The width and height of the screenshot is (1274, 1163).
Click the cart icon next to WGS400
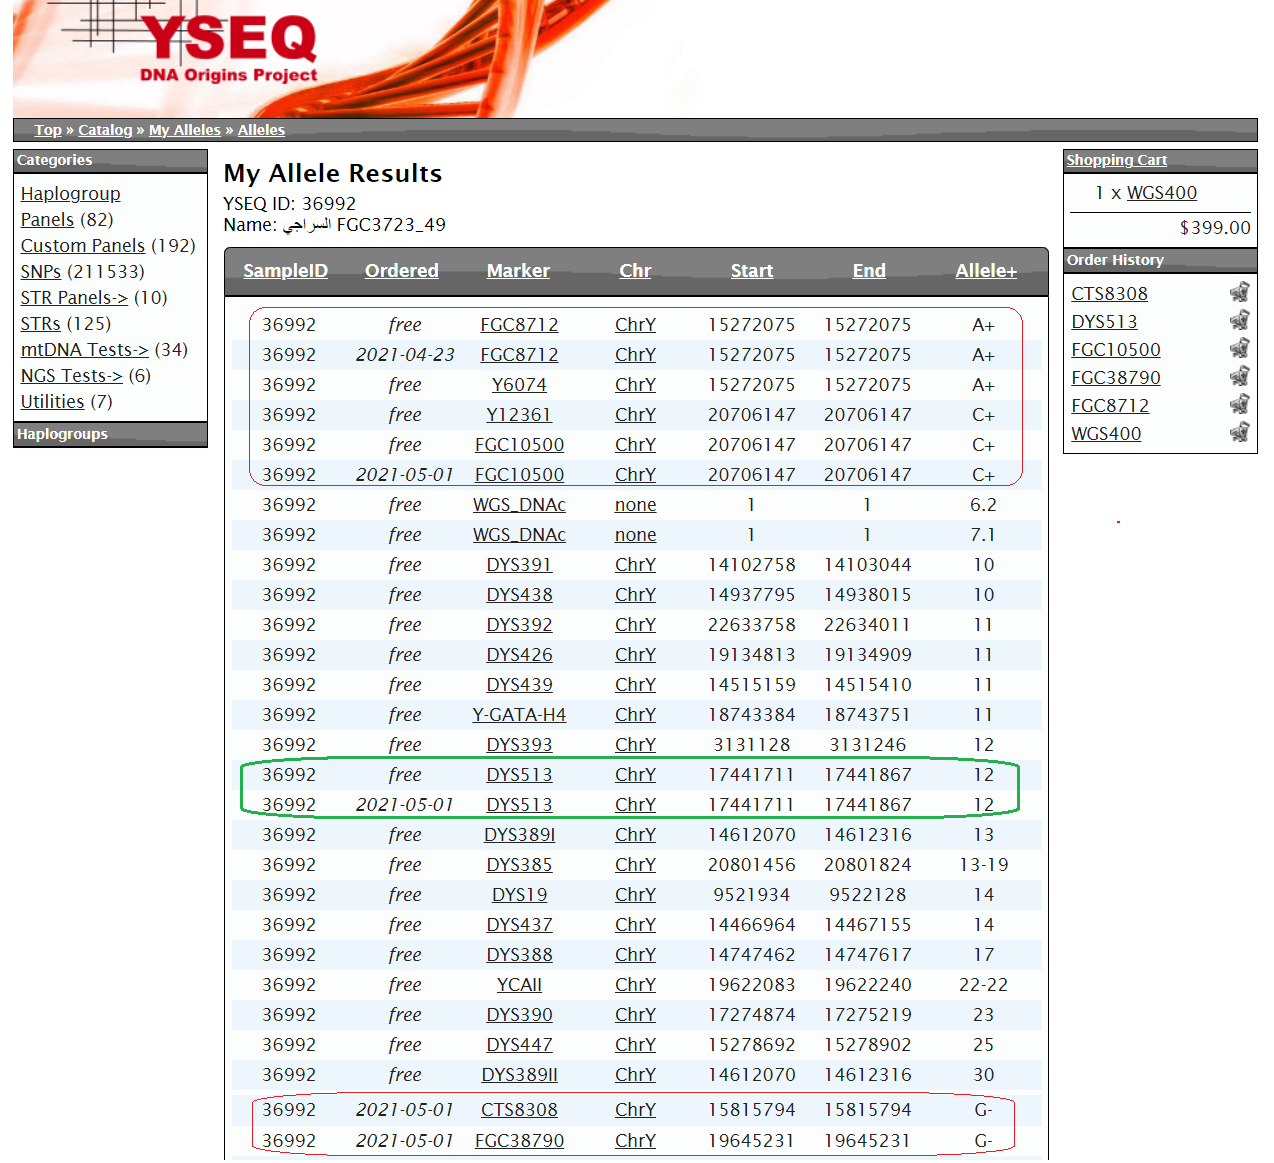click(1239, 432)
